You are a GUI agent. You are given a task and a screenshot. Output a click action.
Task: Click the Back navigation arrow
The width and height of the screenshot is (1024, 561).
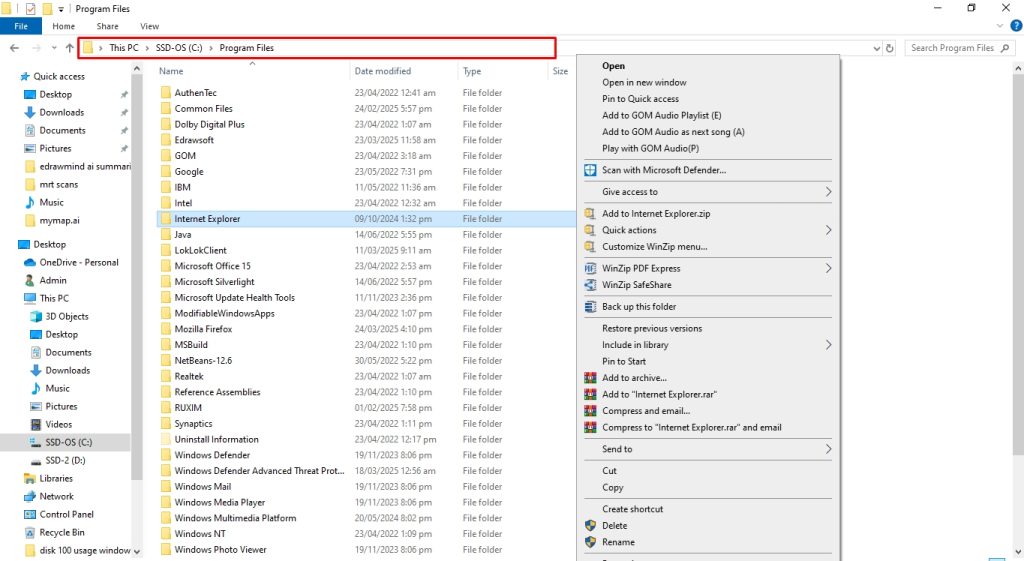(14, 48)
